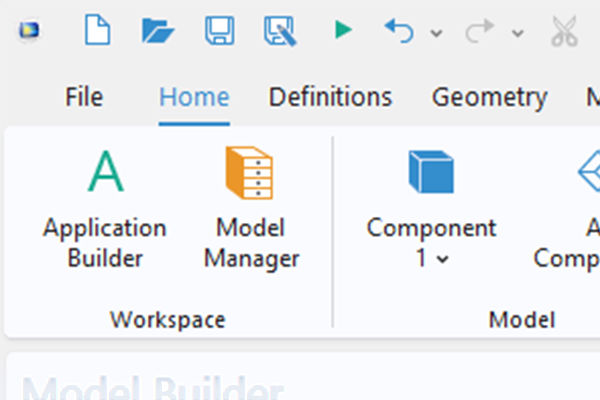The width and height of the screenshot is (600, 400).
Task: Open the redo history dropdown arrow
Action: click(517, 33)
